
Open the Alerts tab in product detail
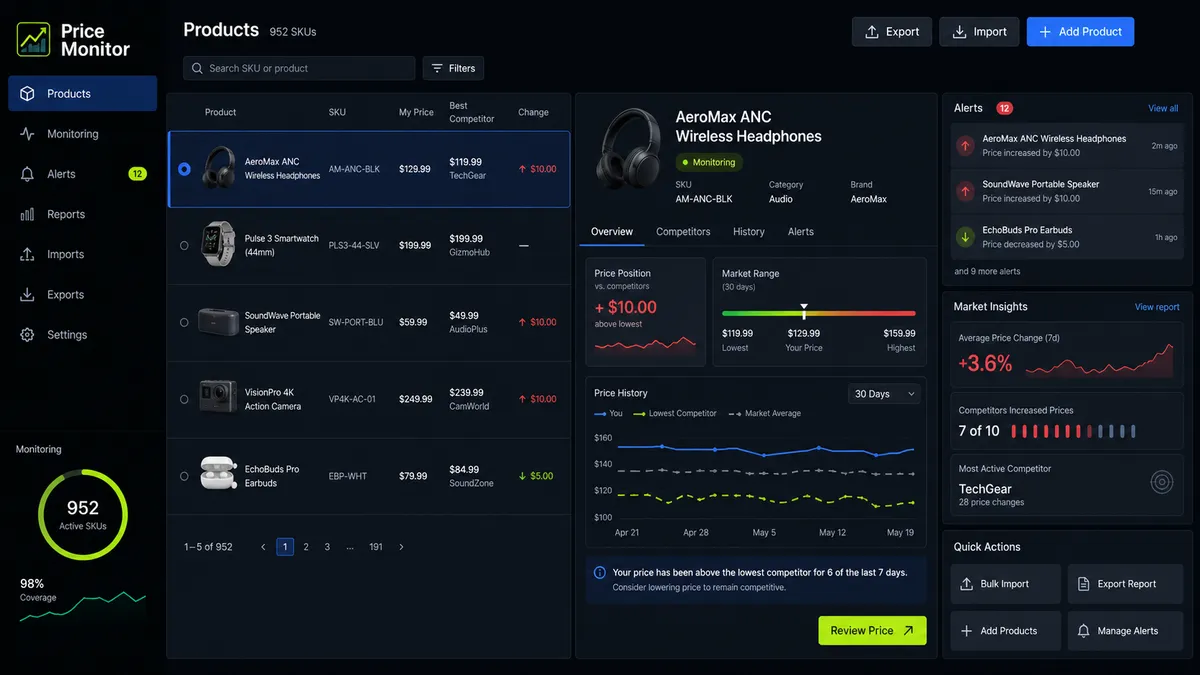tap(801, 231)
